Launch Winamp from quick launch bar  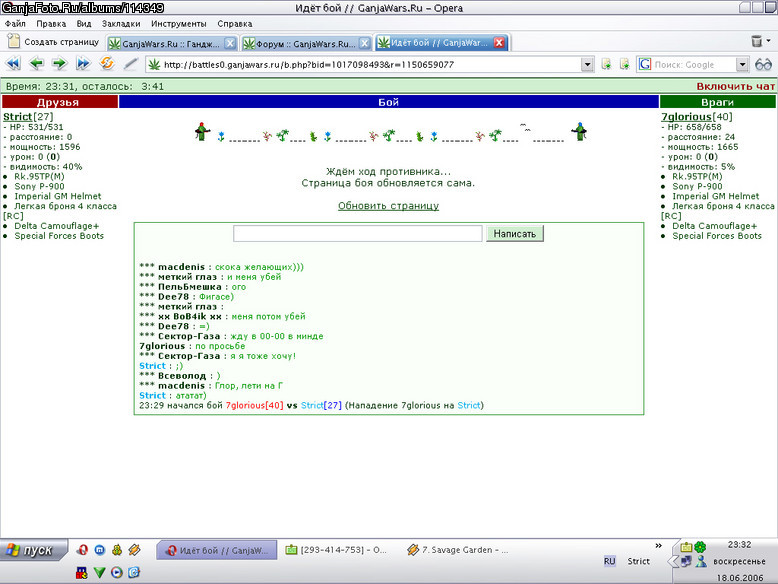[x=134, y=550]
